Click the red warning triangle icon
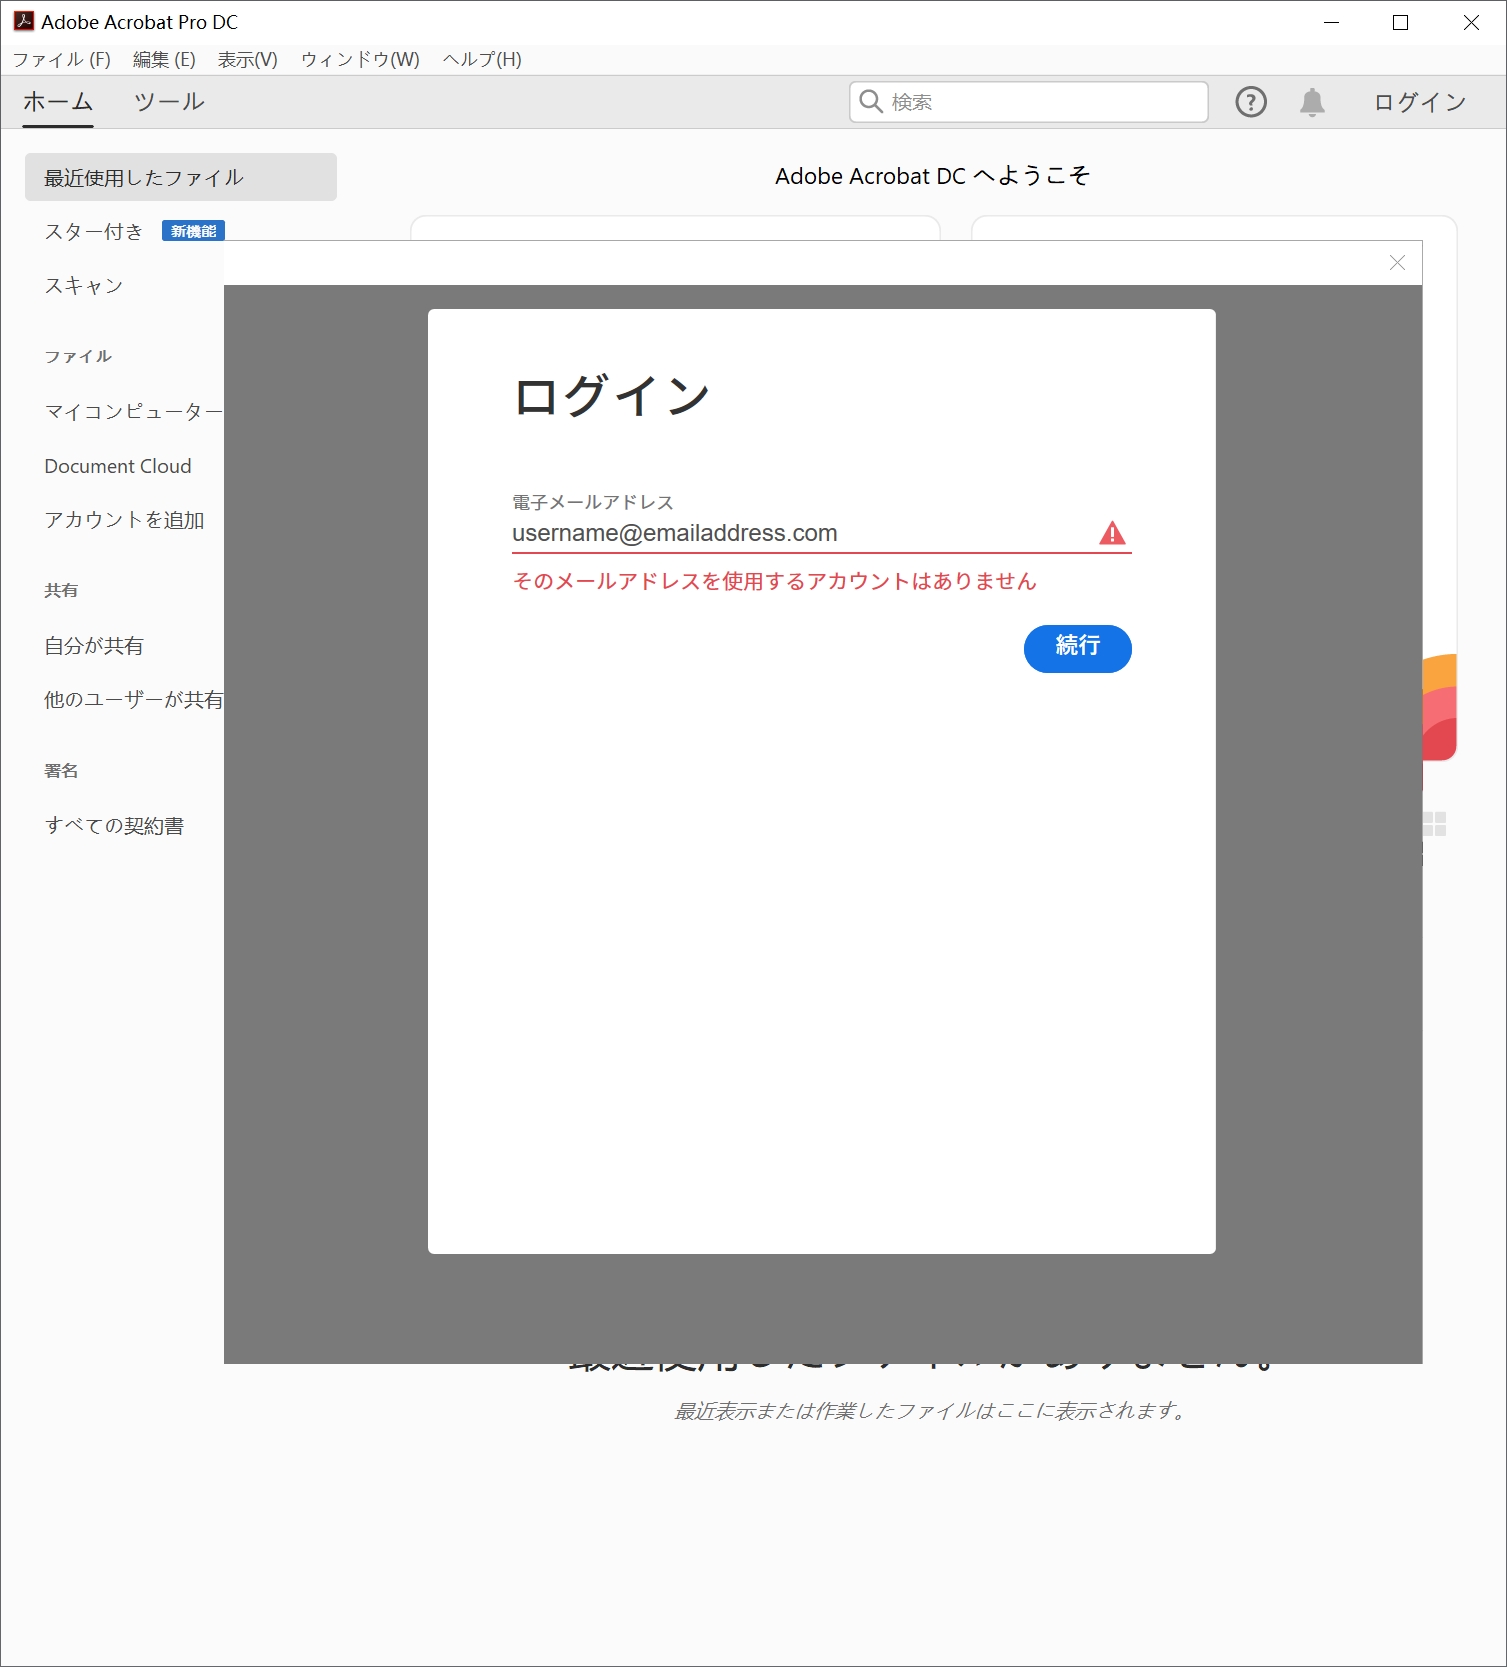This screenshot has width=1507, height=1667. tap(1112, 533)
